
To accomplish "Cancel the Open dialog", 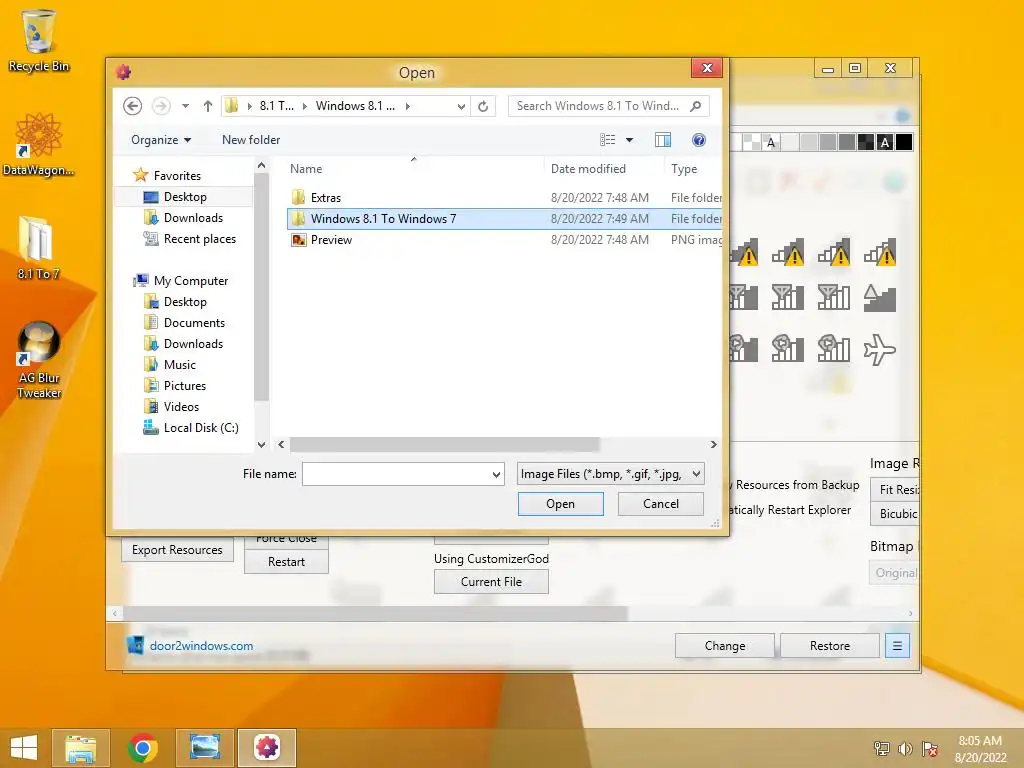I will coord(660,504).
